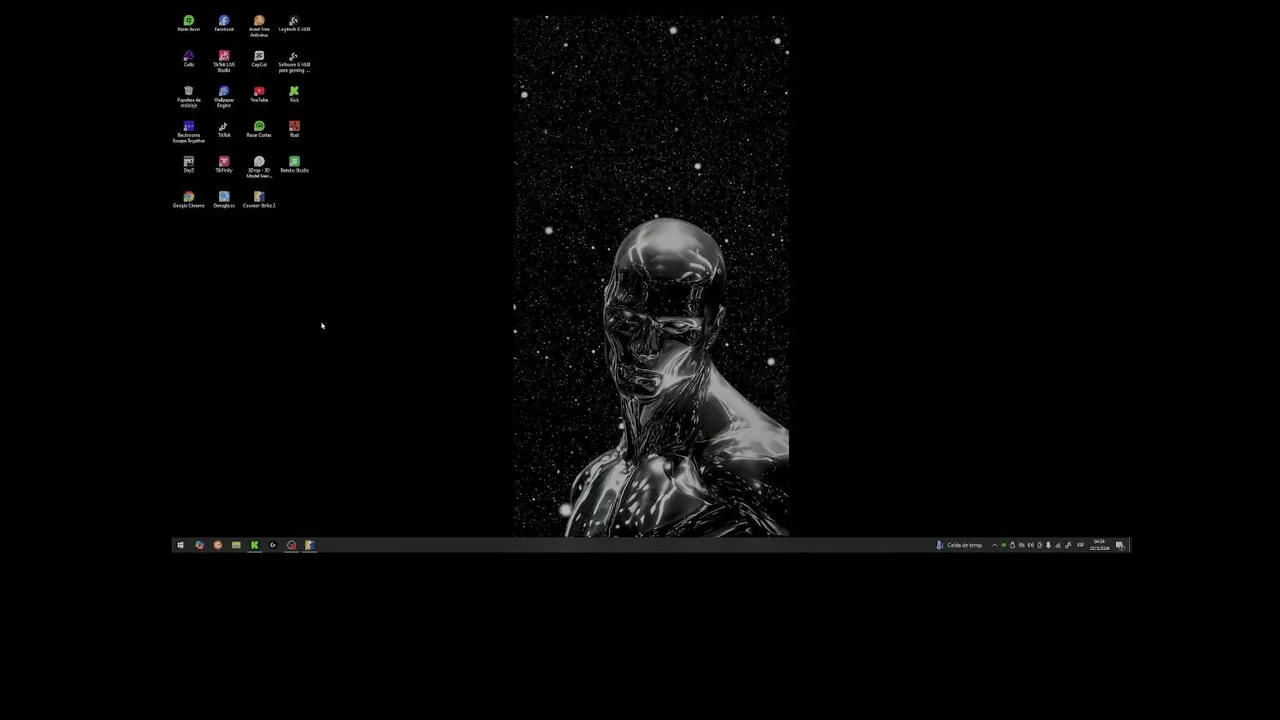Open File Explorer in the taskbar

point(236,545)
